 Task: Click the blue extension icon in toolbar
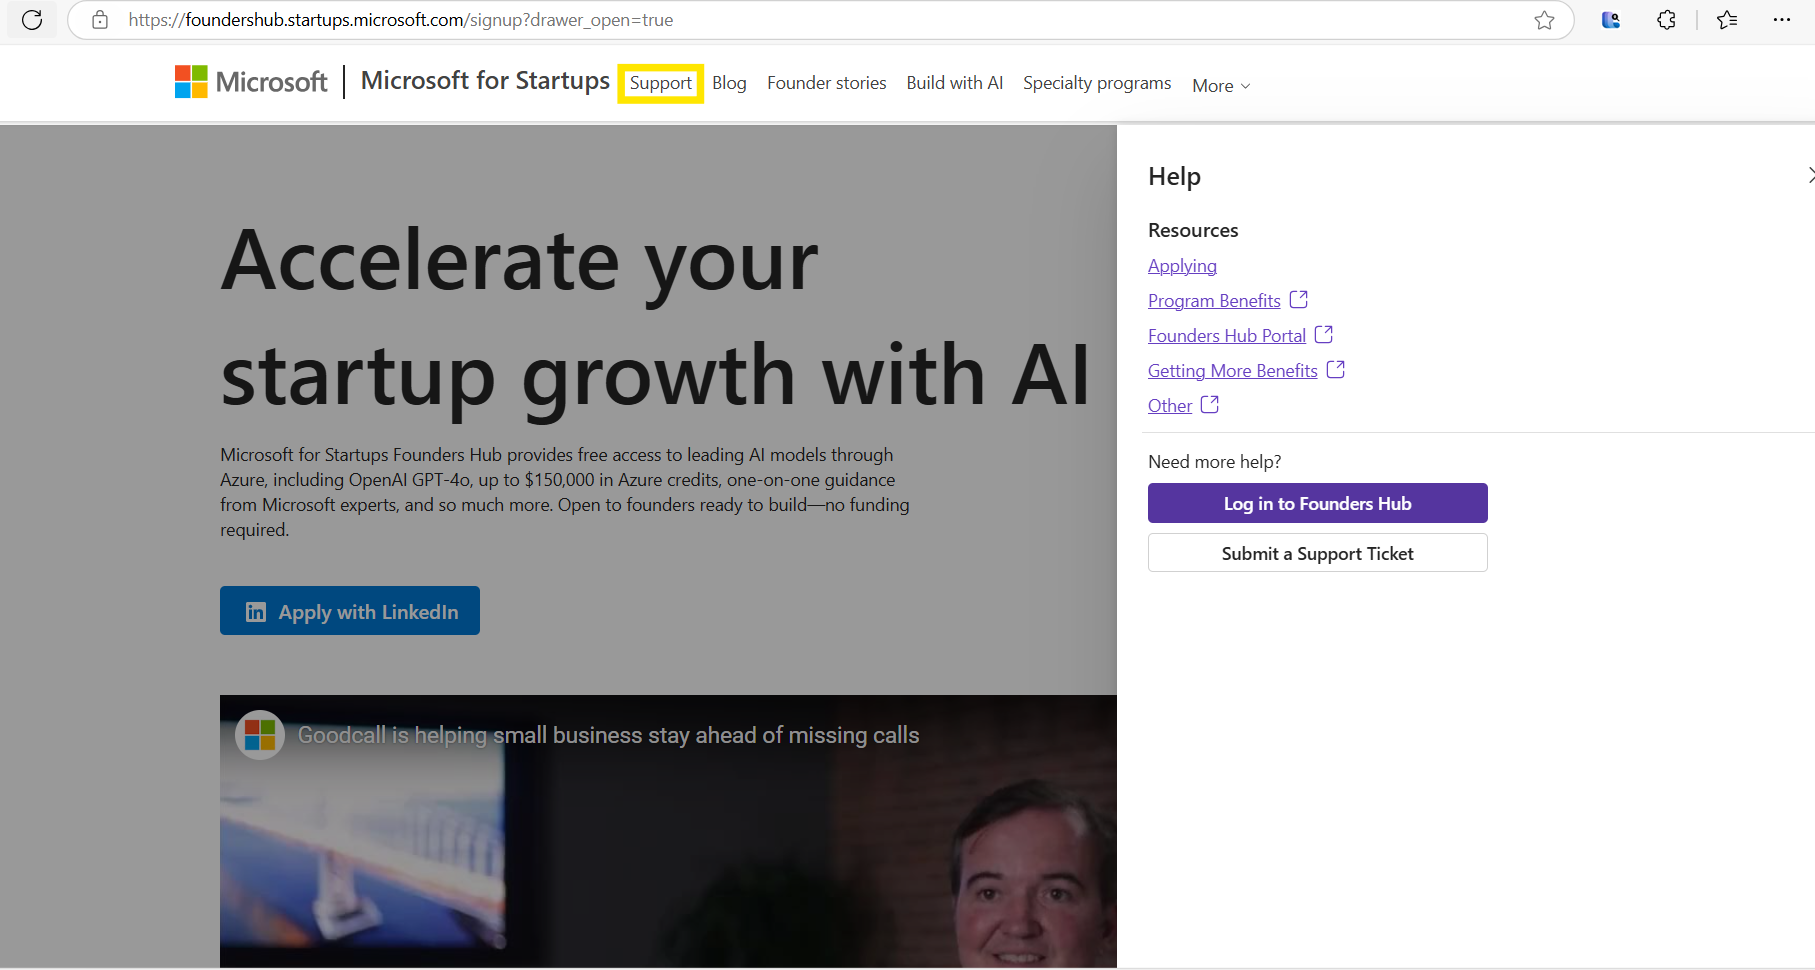(1610, 20)
